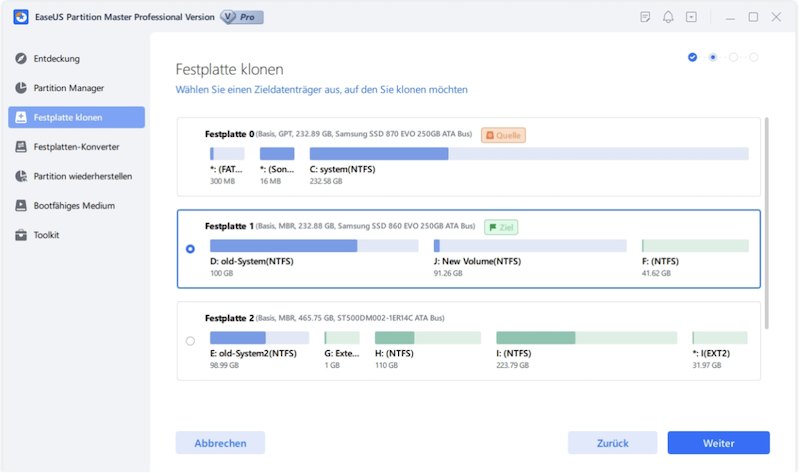Image resolution: width=800 pixels, height=473 pixels.
Task: Click the G: Exte... partition bar
Action: point(342,338)
